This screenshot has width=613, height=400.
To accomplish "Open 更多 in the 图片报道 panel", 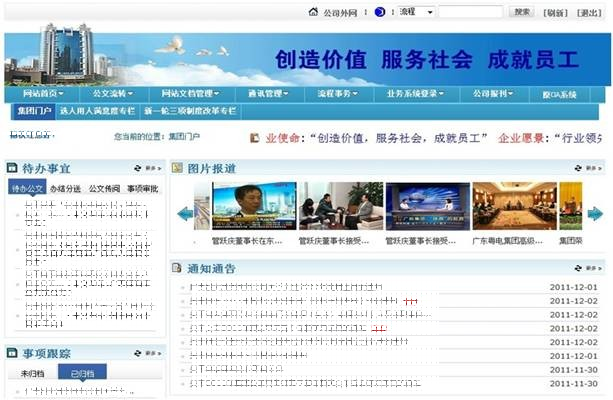I will (x=594, y=168).
